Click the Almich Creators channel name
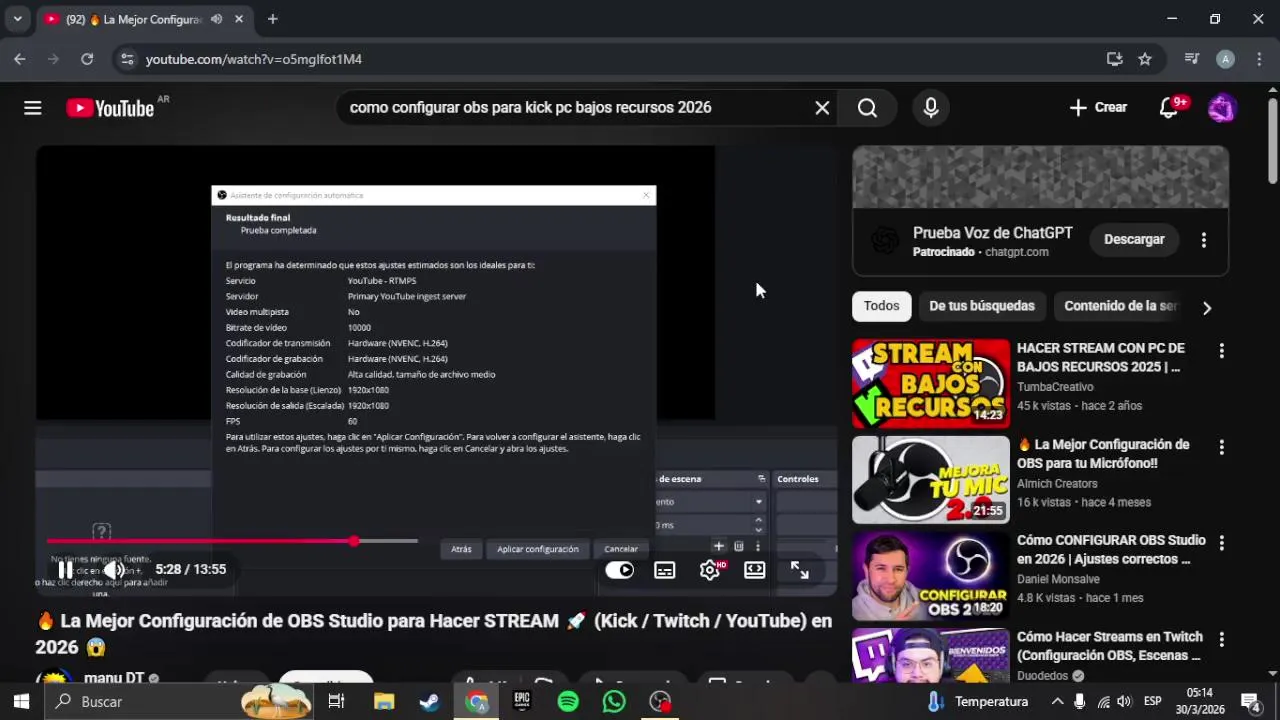Image resolution: width=1280 pixels, height=720 pixels. click(1057, 484)
